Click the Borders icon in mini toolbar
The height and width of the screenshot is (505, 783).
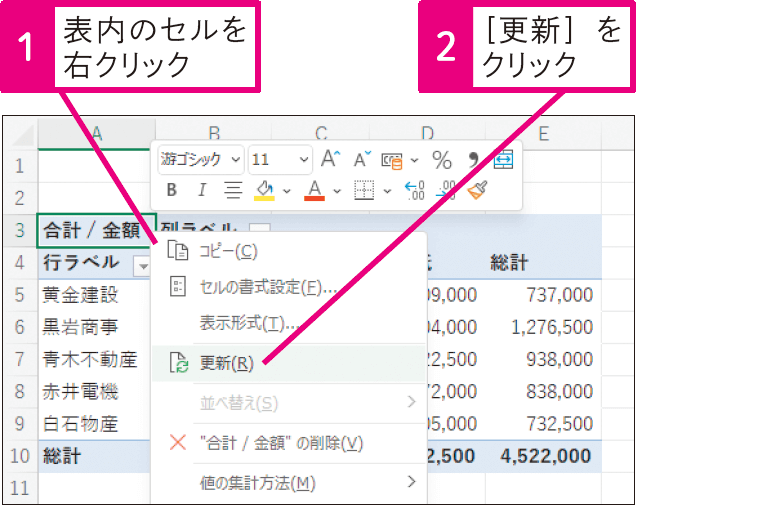(364, 190)
